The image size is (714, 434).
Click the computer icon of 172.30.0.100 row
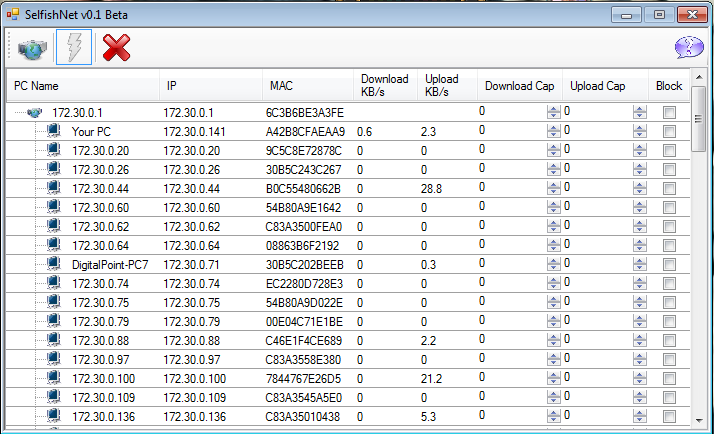coord(54,378)
